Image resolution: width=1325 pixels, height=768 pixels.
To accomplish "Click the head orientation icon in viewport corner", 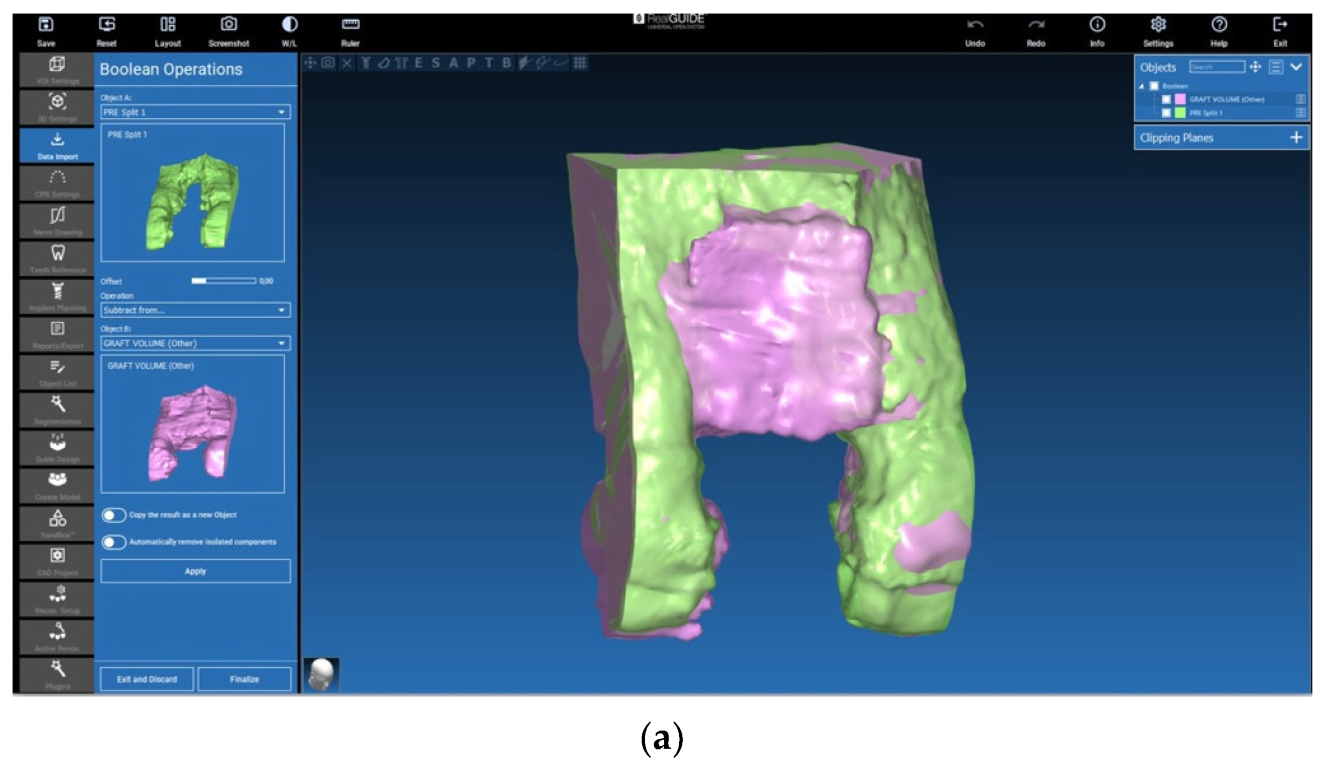I will [321, 675].
